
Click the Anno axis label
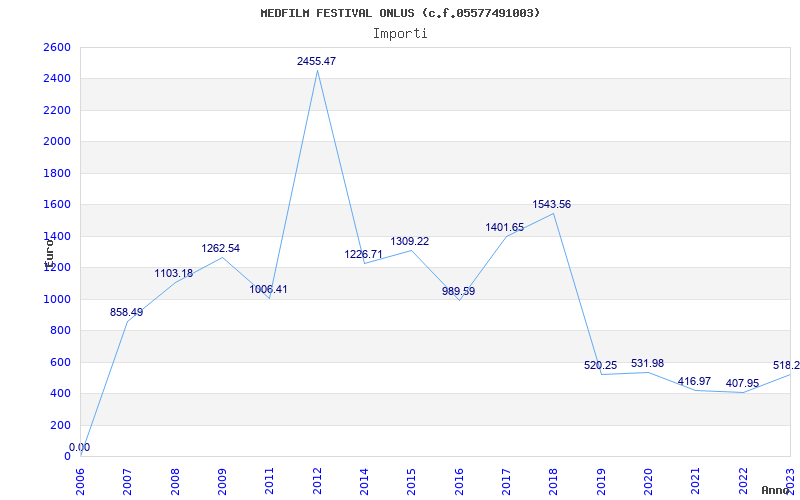774,490
